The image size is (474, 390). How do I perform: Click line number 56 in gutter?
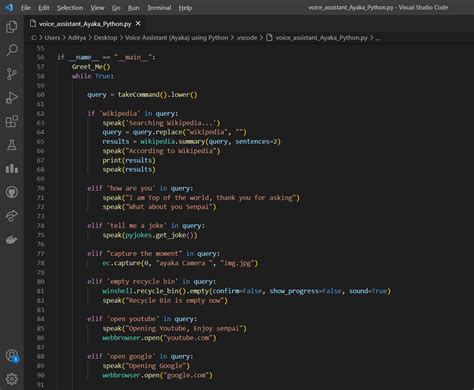click(40, 57)
